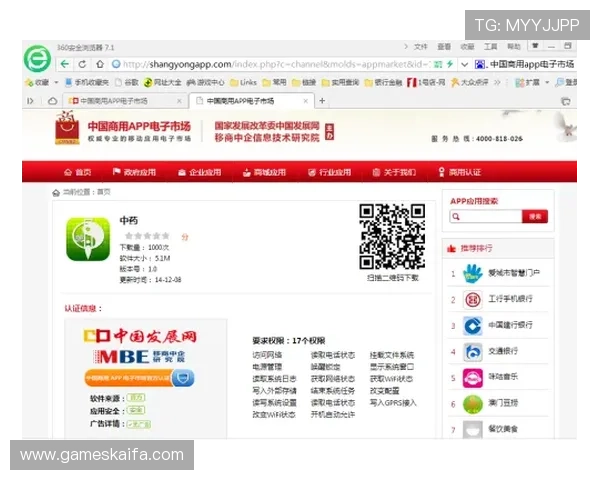The image size is (600, 480).
Task: Click the orange certification badge banner
Action: coord(139,378)
